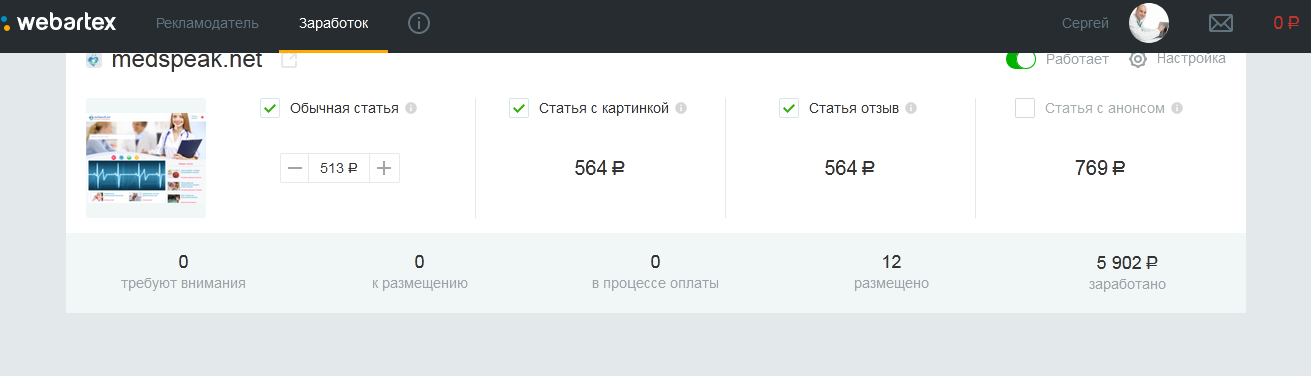Show the info tooltip for Обычная статья

point(411,108)
